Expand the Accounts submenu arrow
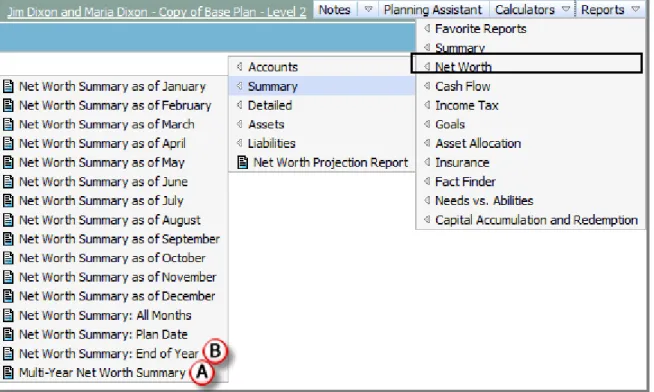 [239, 67]
